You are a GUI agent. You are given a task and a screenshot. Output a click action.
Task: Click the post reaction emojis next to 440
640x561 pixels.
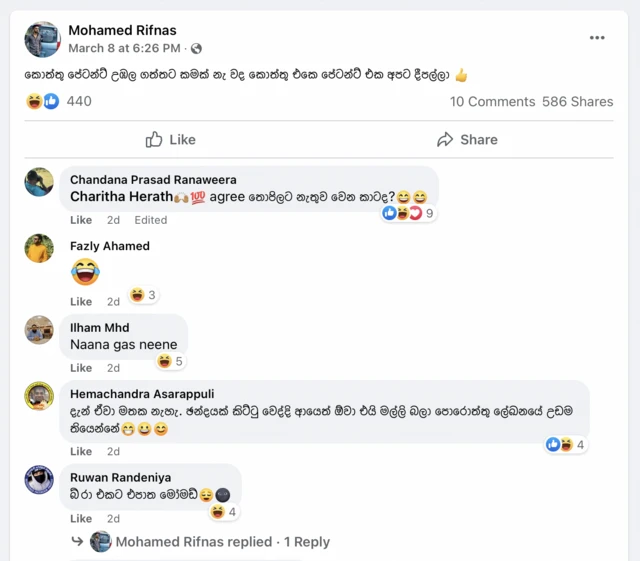(x=42, y=101)
